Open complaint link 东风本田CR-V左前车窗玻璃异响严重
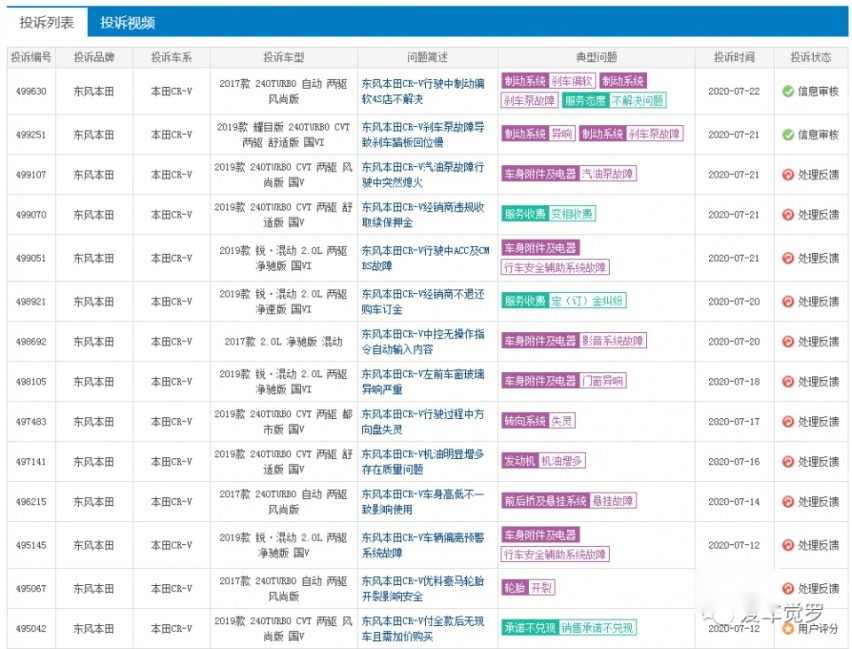The height and width of the screenshot is (649, 852). (x=423, y=382)
